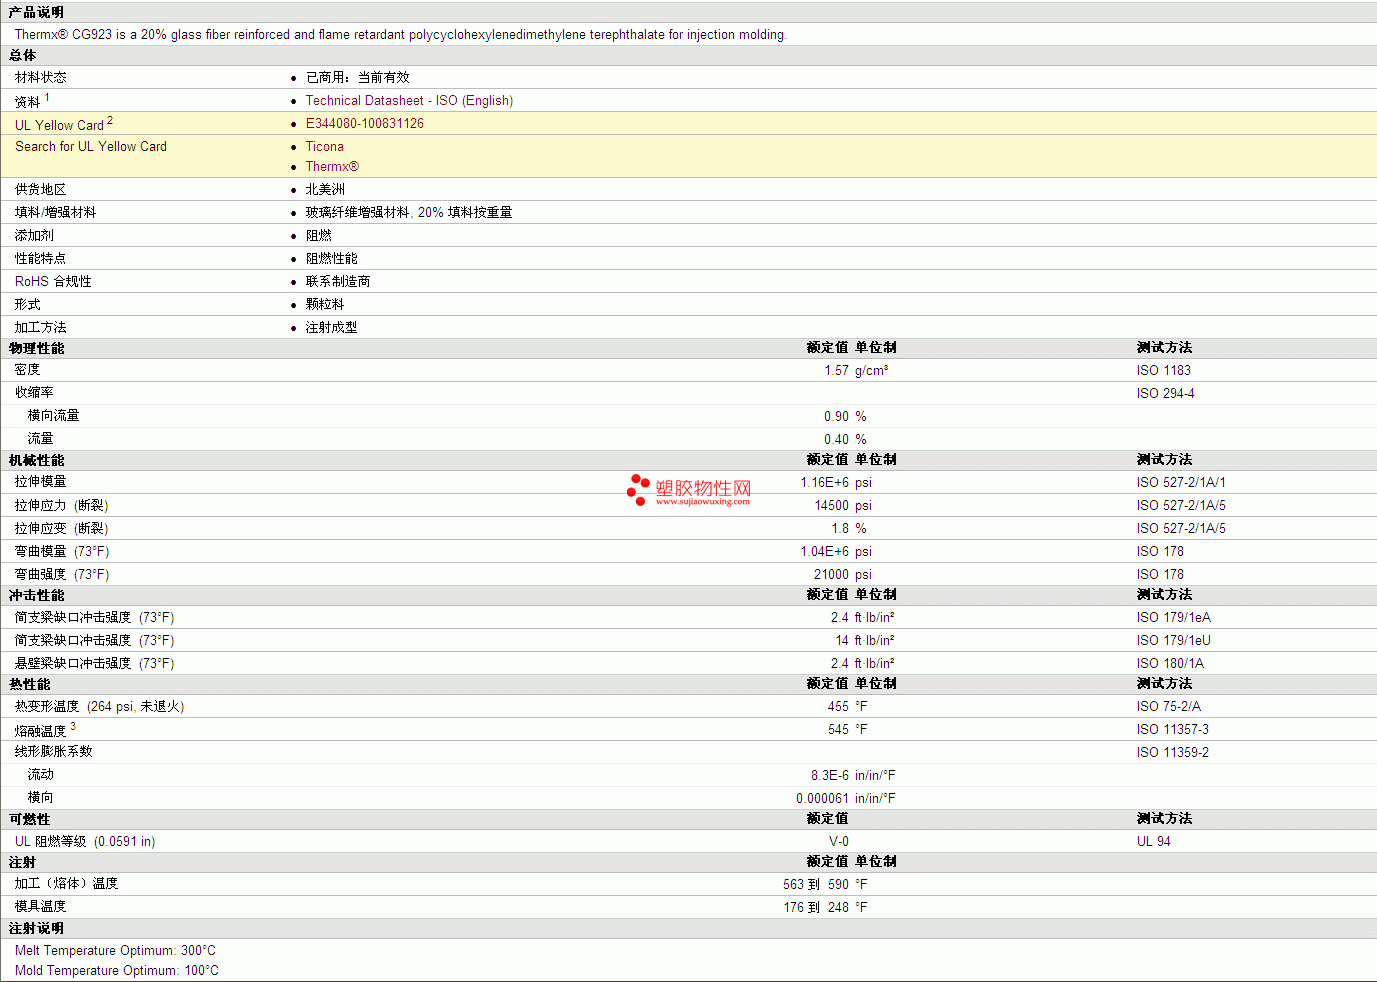Click the flammability rating V-0

point(839,842)
